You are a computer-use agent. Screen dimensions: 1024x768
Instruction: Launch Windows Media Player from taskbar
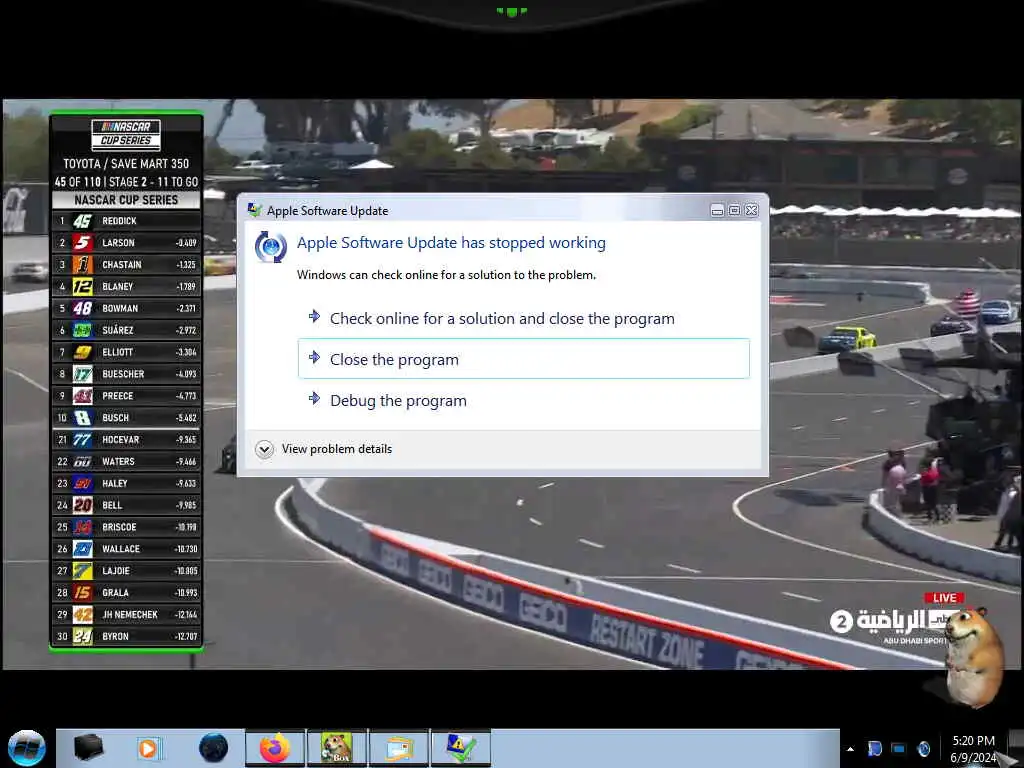[149, 748]
